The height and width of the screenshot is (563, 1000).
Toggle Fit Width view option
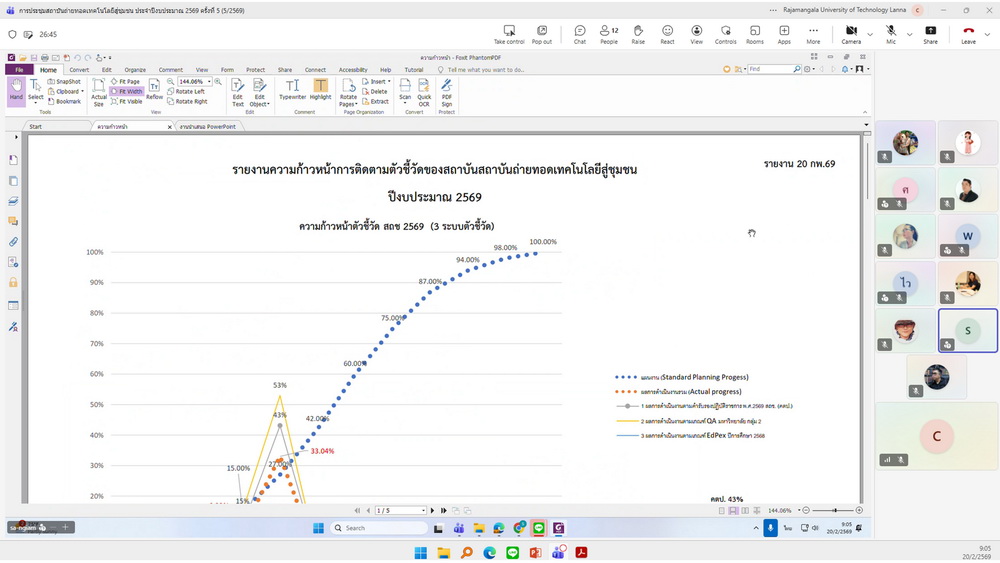click(x=129, y=91)
